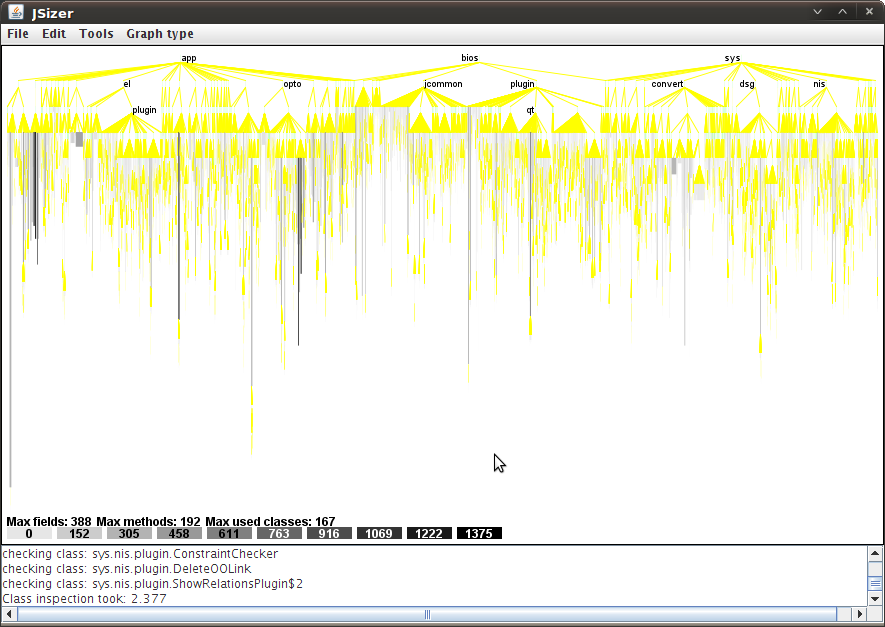
Task: Click the nis package node
Action: [x=819, y=84]
